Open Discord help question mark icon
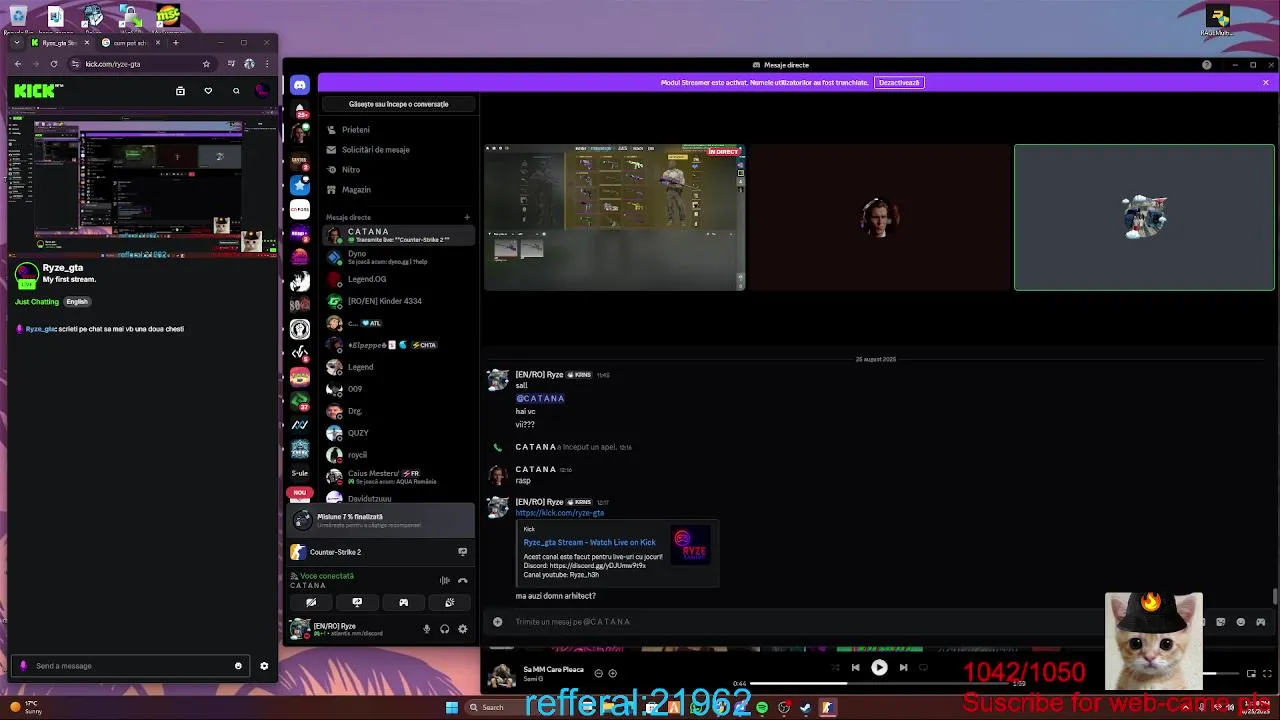The height and width of the screenshot is (720, 1280). (1206, 65)
